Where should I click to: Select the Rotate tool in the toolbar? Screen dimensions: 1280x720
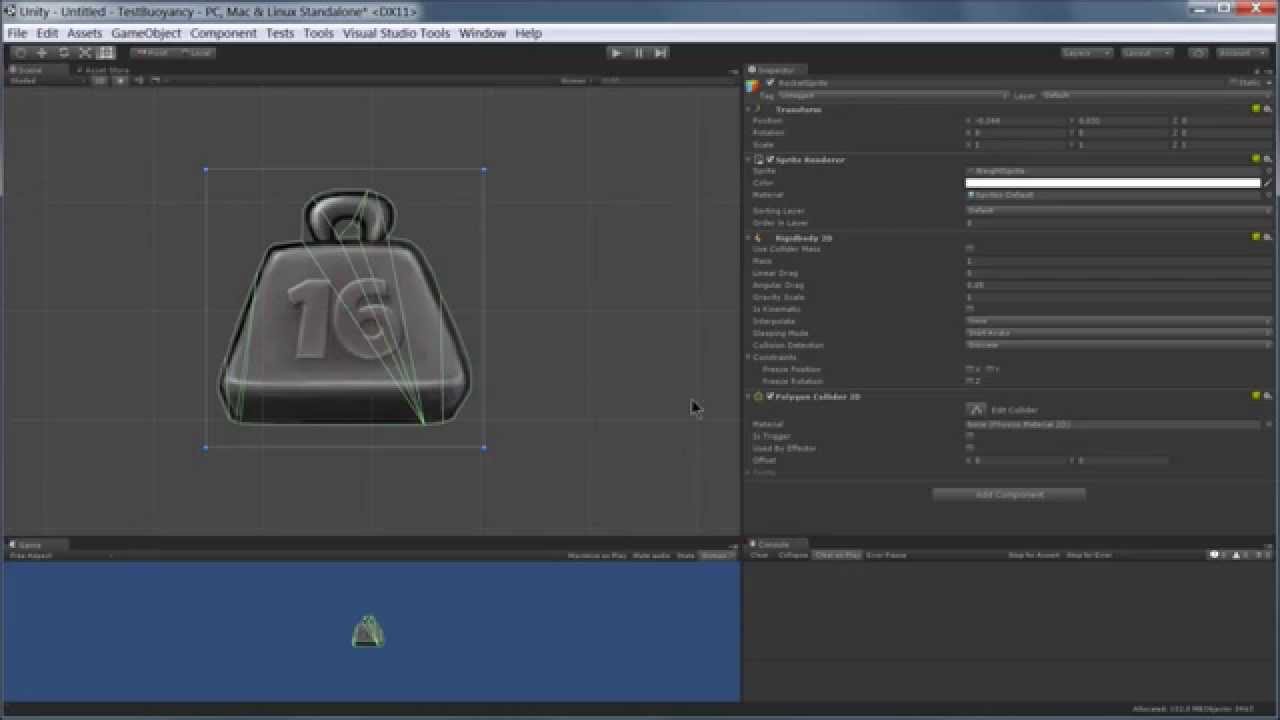point(64,53)
